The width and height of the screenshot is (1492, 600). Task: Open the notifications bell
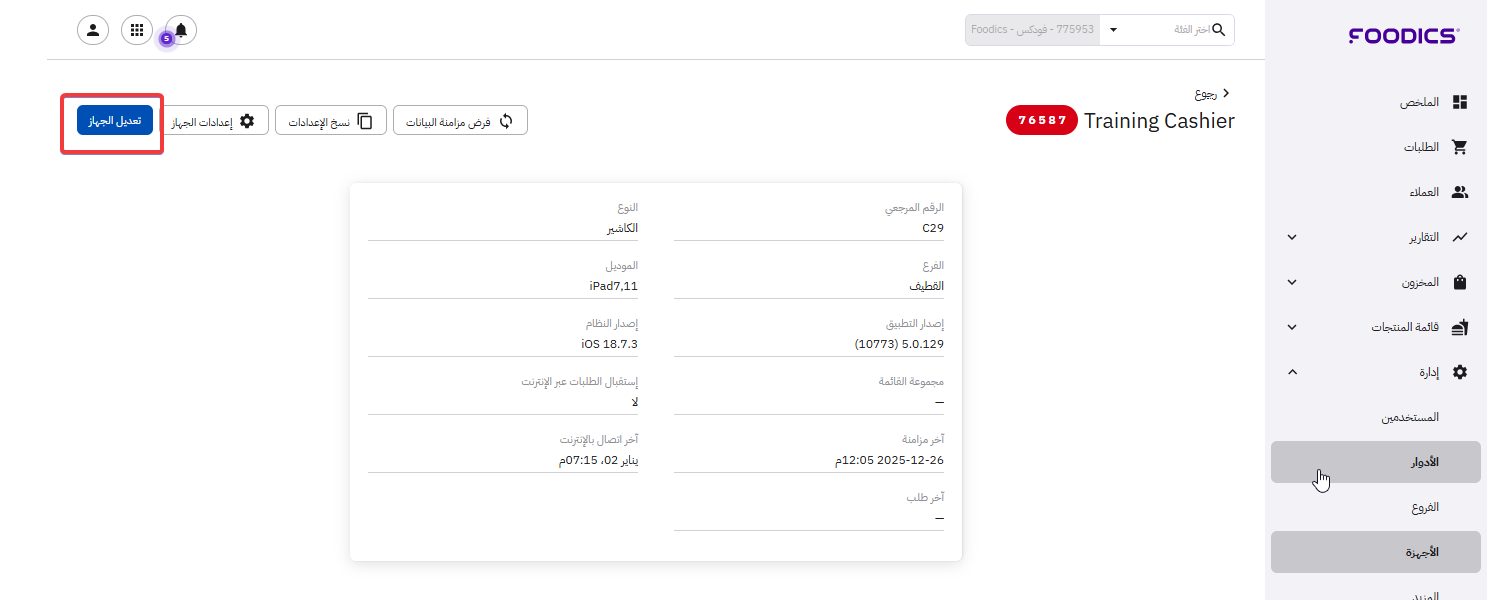click(x=181, y=30)
